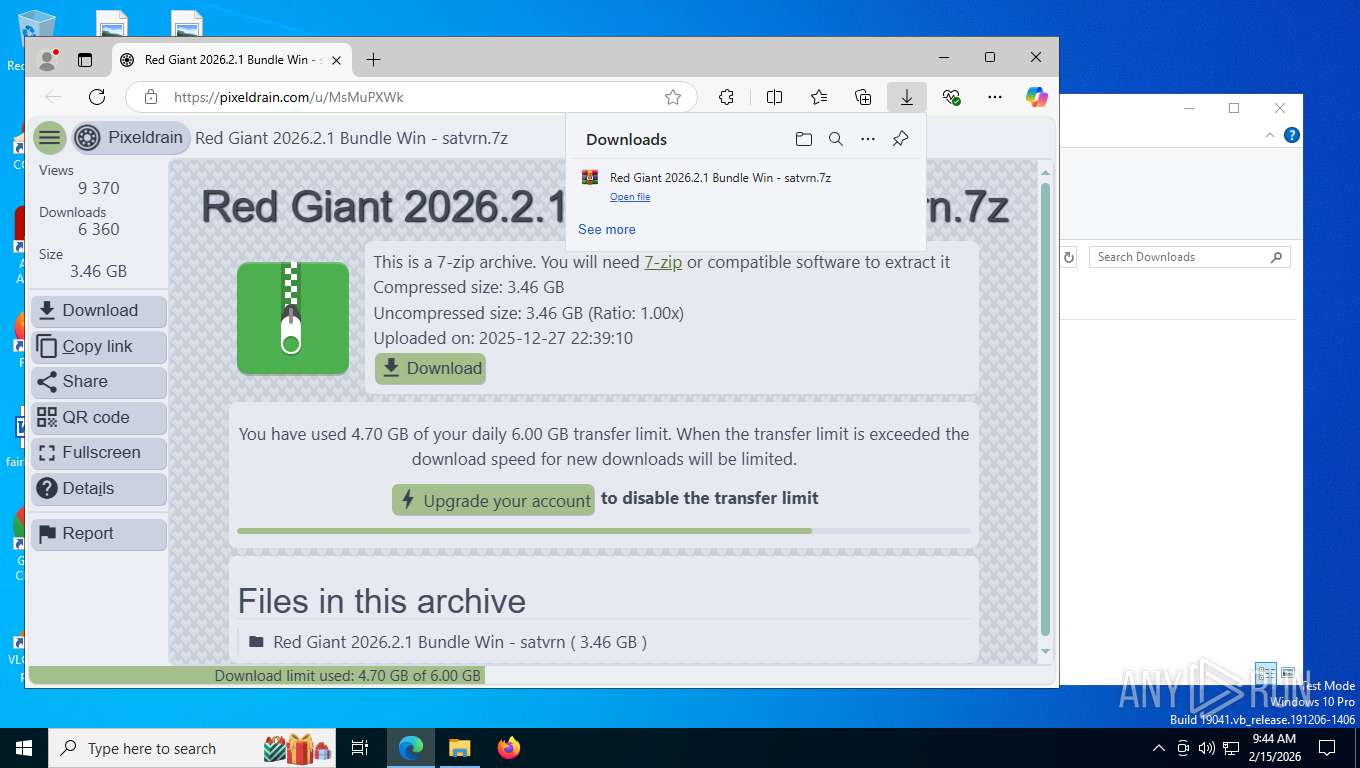The width and height of the screenshot is (1360, 768).
Task: Open Microsoft Edge from taskbar
Action: point(410,748)
